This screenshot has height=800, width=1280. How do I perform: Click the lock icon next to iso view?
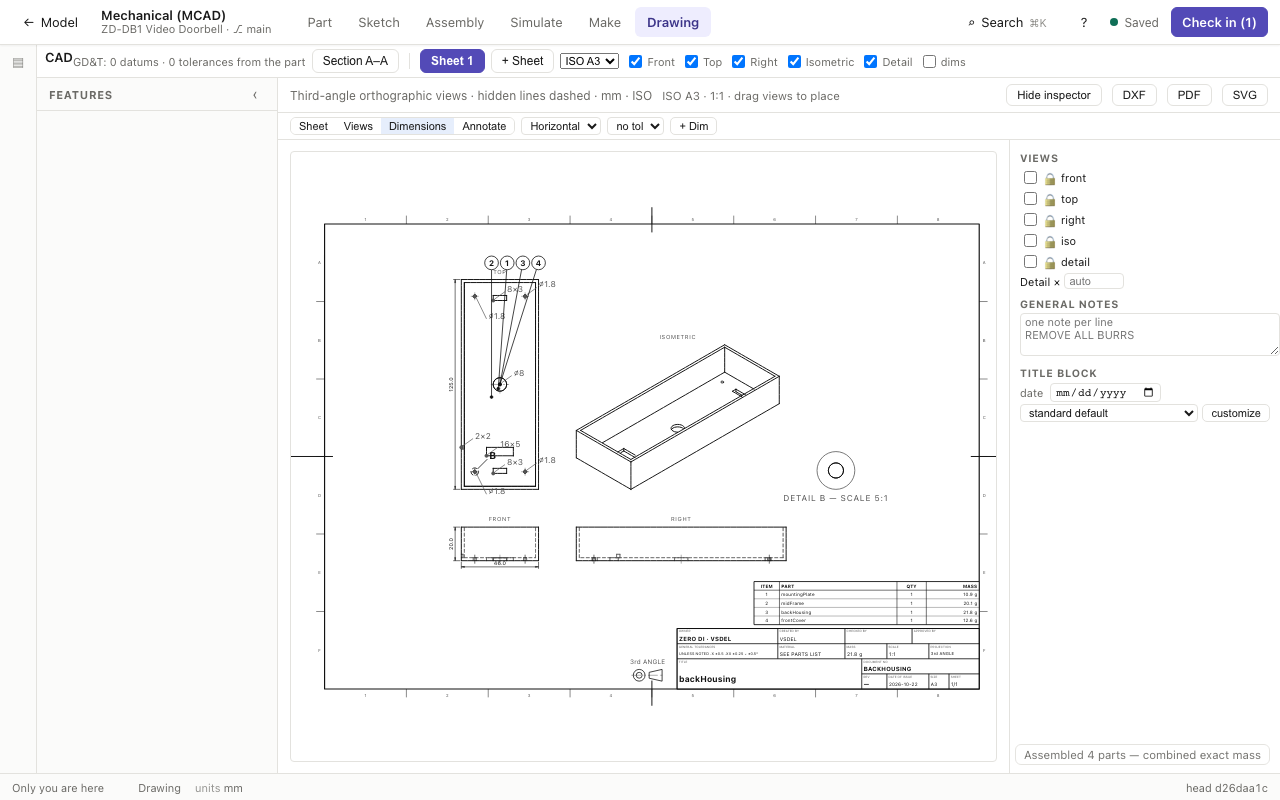1050,242
